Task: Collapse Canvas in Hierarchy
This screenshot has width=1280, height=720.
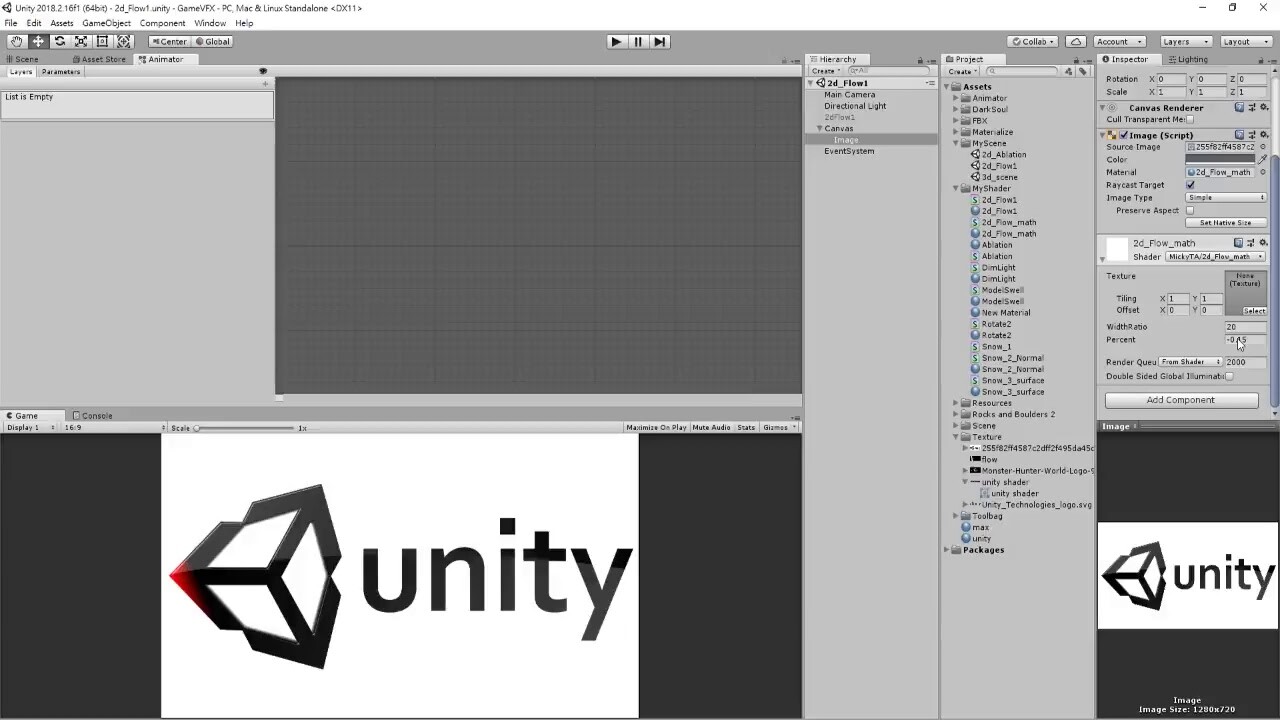Action: point(820,128)
